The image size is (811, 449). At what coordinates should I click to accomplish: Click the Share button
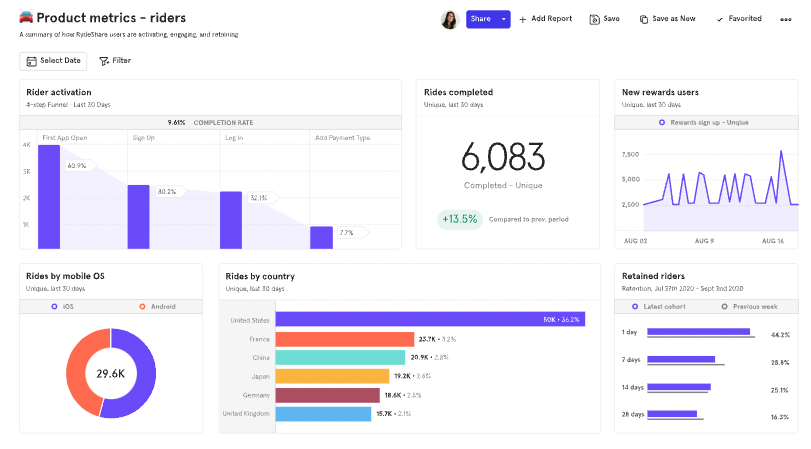[x=481, y=19]
